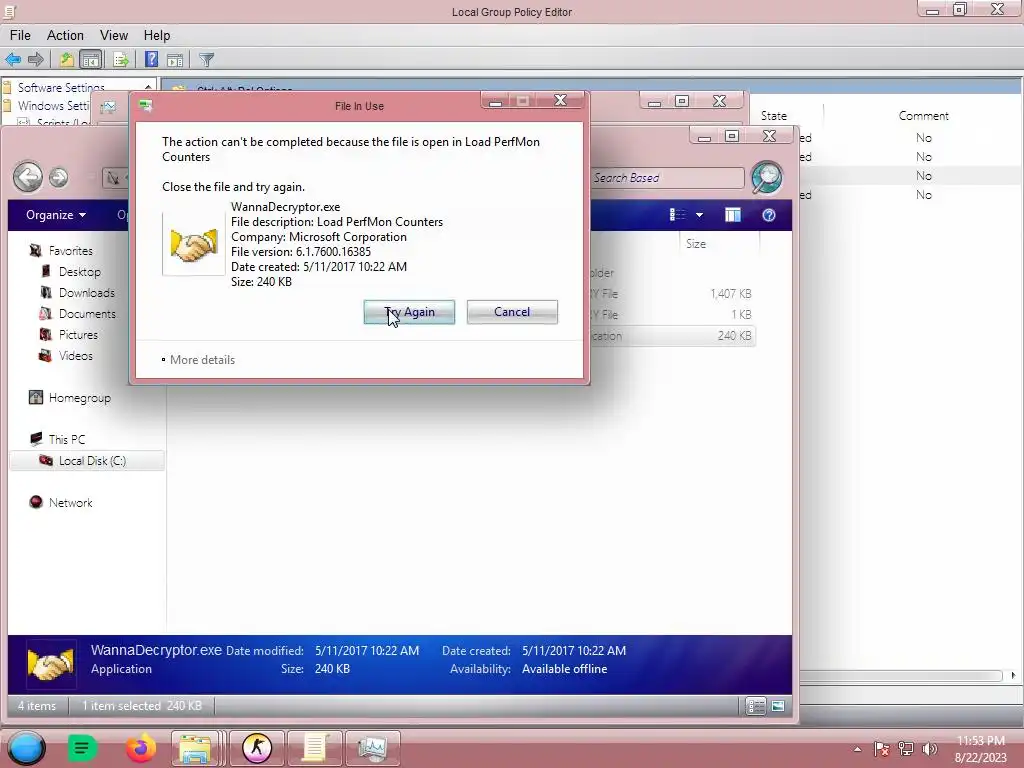Open view options dropdown arrow in Explorer
This screenshot has width=1024, height=768.
(x=699, y=215)
